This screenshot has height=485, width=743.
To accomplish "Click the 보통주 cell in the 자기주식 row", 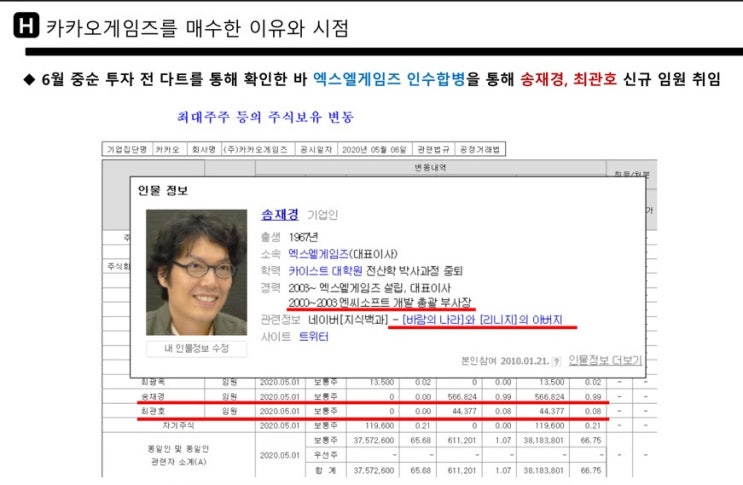I will pyautogui.click(x=326, y=426).
